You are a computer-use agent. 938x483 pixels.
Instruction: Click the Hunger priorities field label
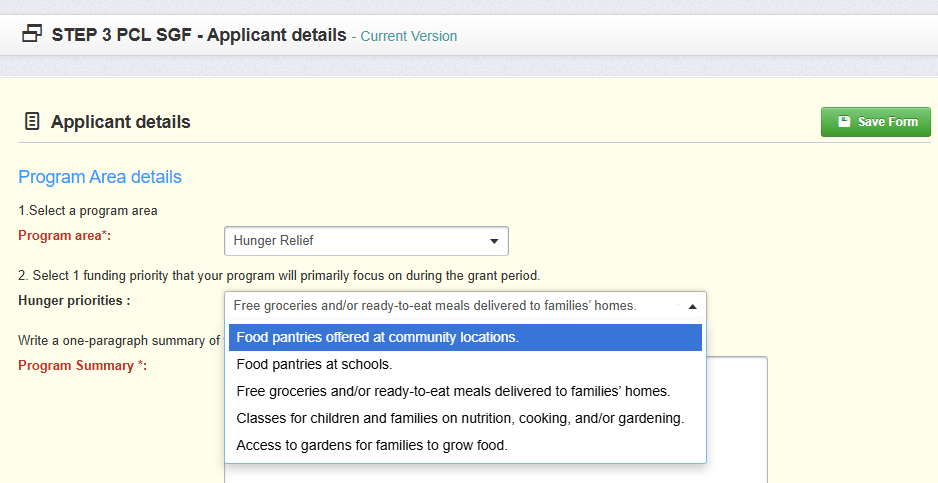(x=74, y=300)
